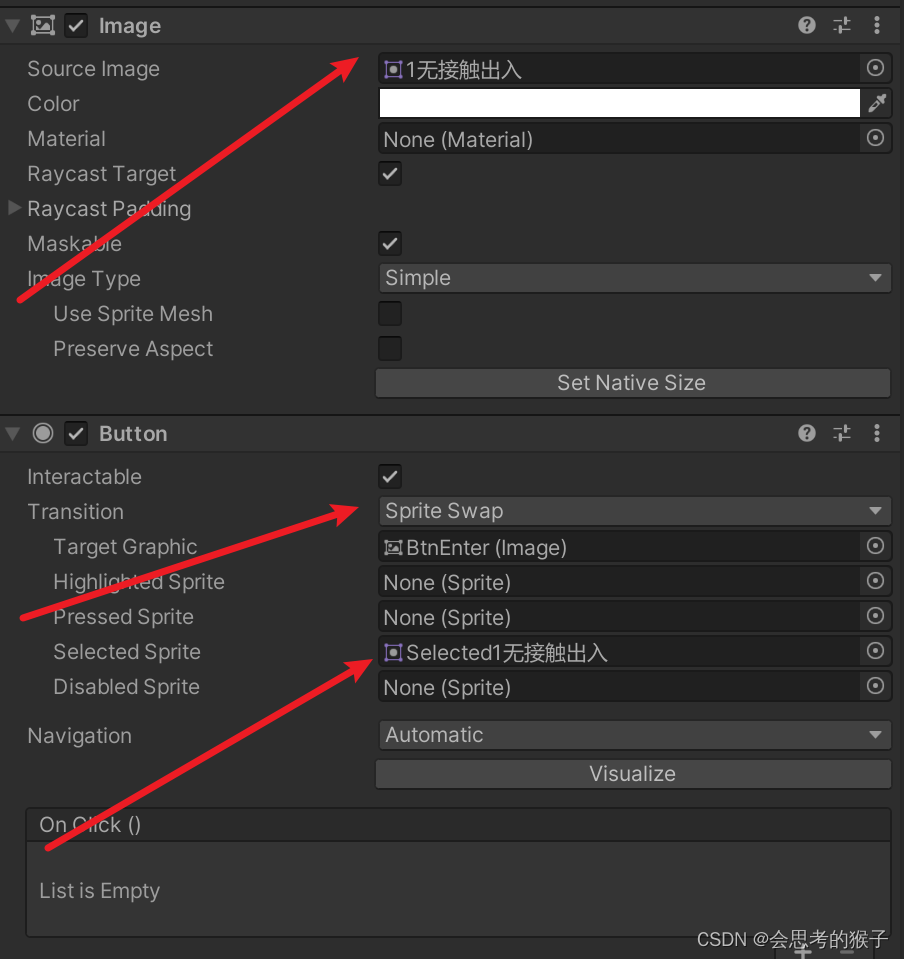This screenshot has height=959, width=904.
Task: Open the Highlighted Sprite object picker
Action: [875, 581]
